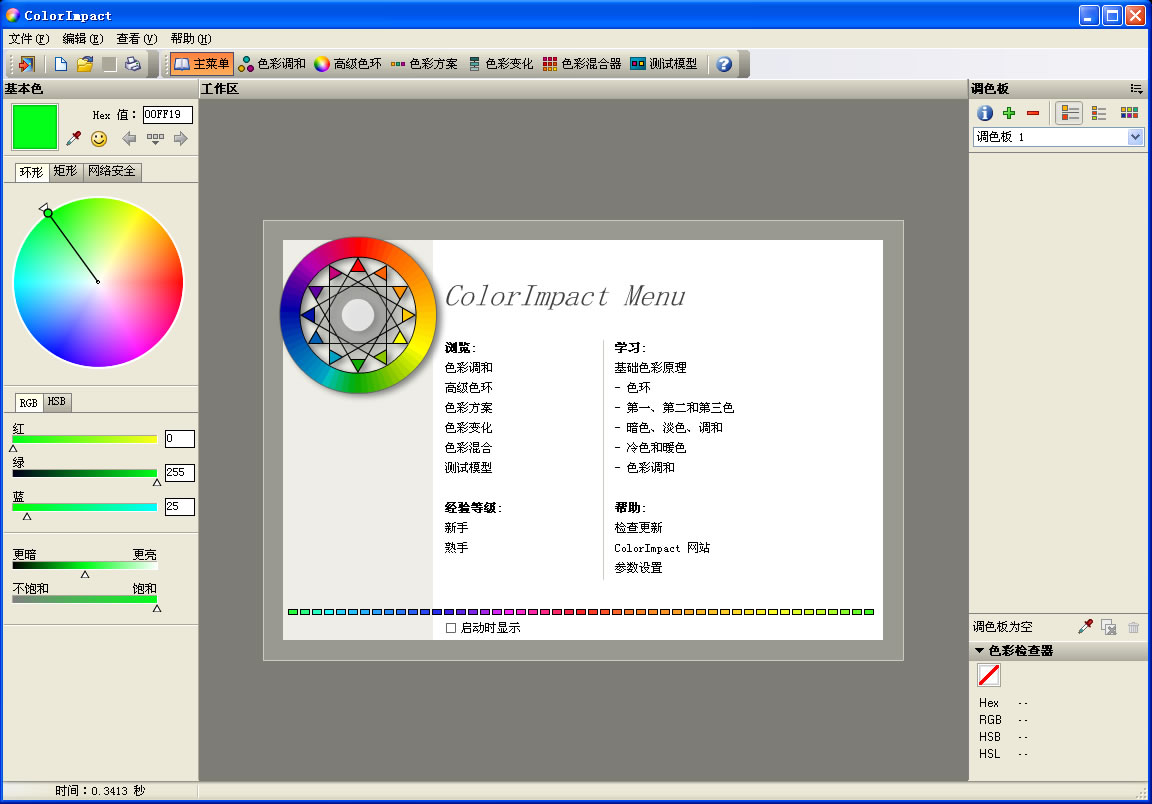Open the 查看 View menu
Image resolution: width=1152 pixels, height=804 pixels.
click(x=137, y=39)
